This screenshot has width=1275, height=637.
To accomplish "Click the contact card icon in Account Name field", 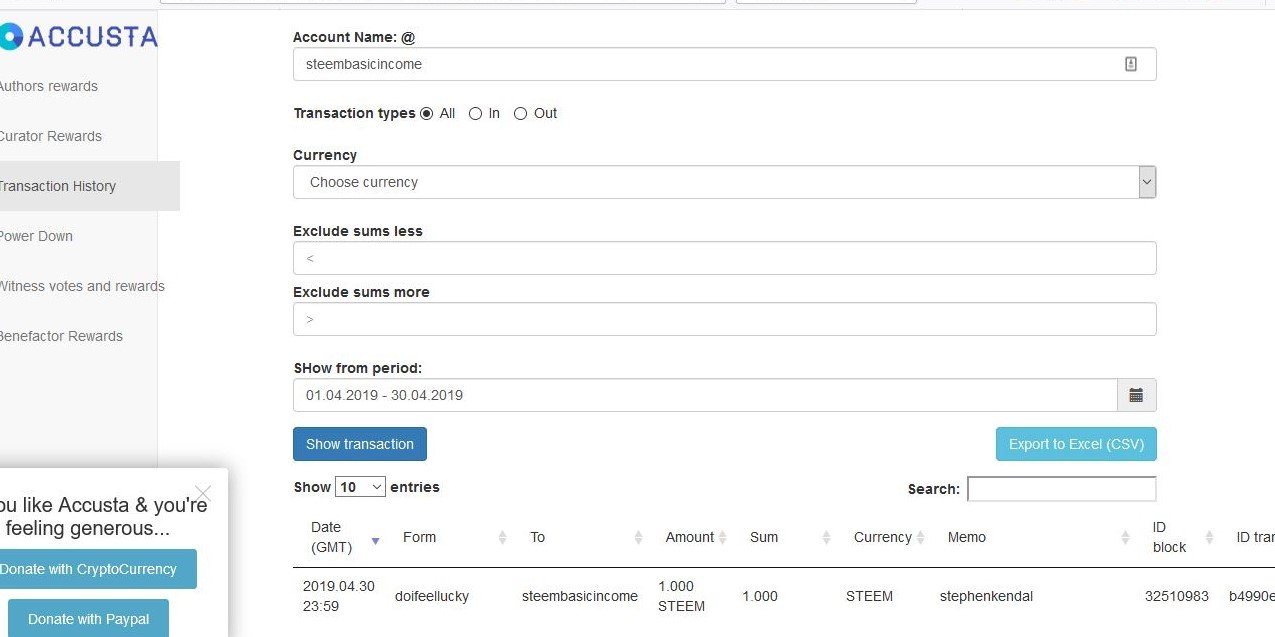I will point(1131,64).
